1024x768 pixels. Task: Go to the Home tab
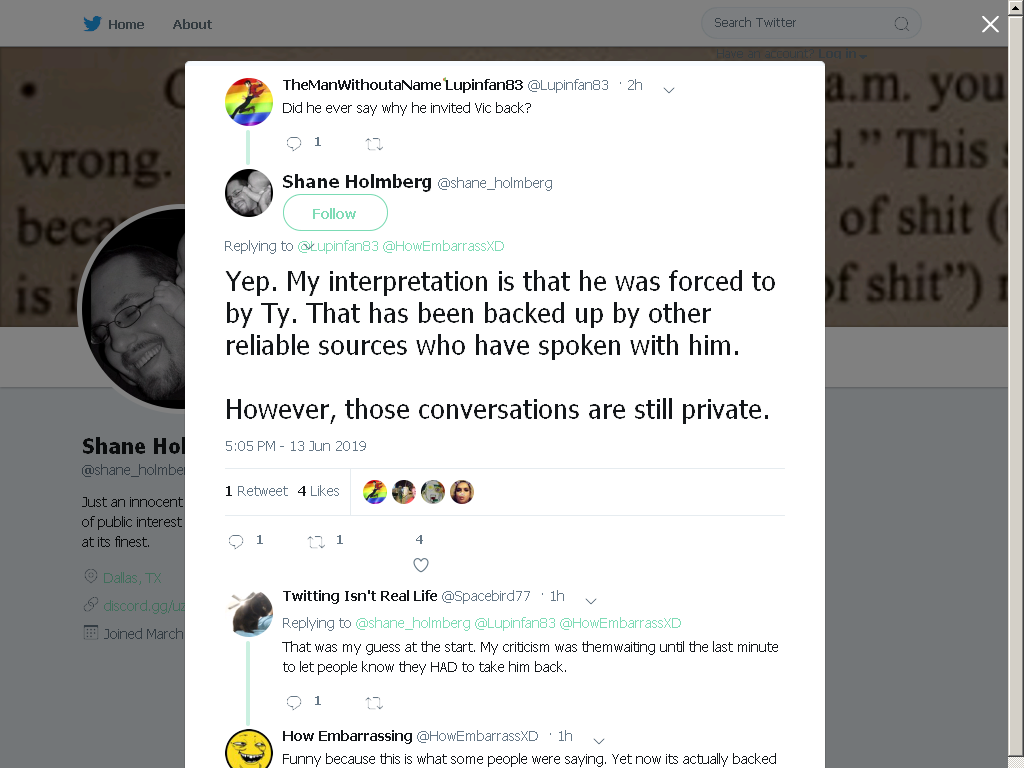pyautogui.click(x=126, y=24)
